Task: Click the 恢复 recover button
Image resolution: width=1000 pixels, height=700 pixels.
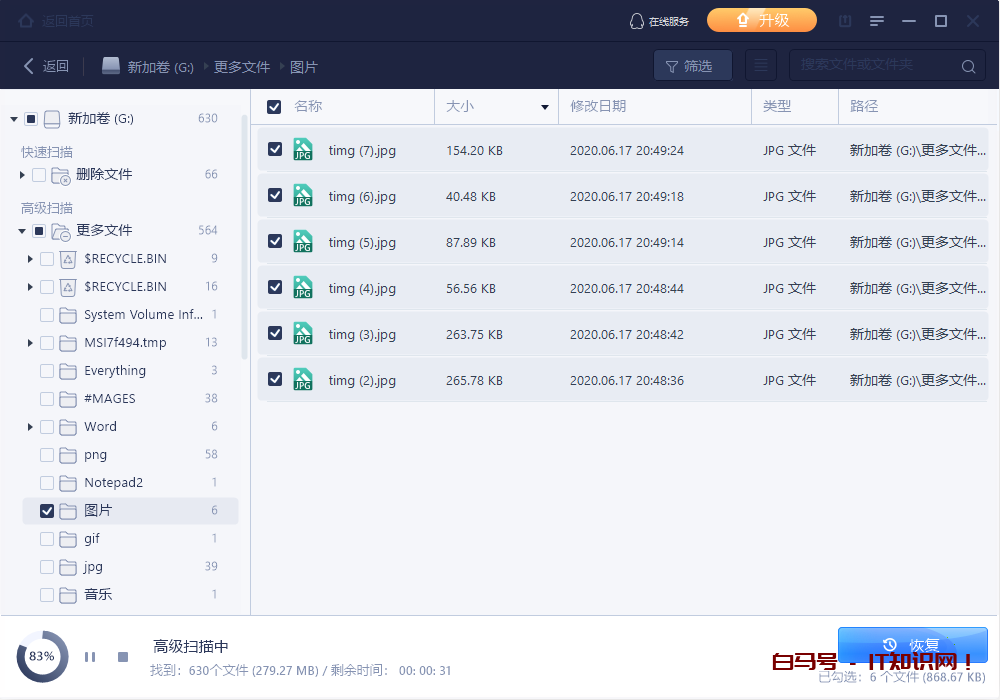Action: pyautogui.click(x=912, y=642)
